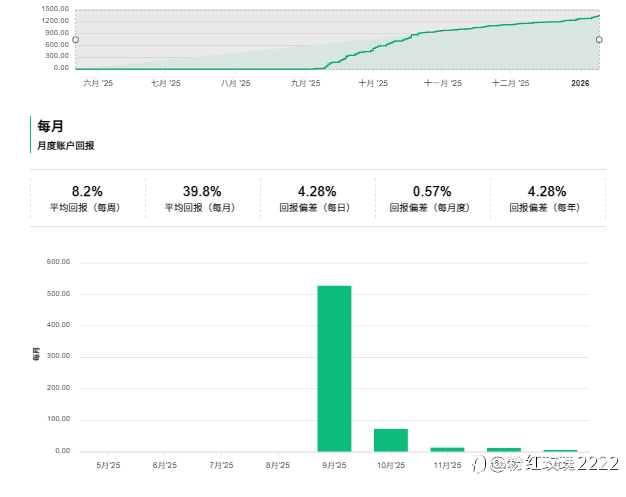Click the 5月'25 x-axis label
This screenshot has height=497, width=626.
108,465
